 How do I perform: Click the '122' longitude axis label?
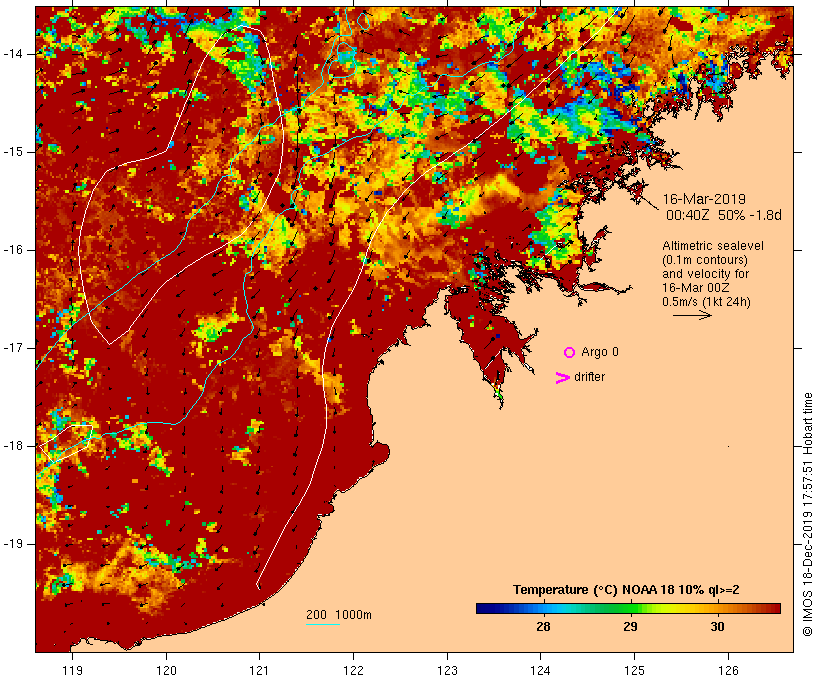[354, 671]
